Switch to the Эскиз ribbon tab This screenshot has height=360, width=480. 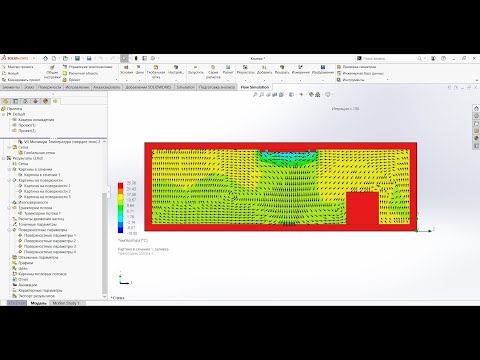(x=29, y=87)
